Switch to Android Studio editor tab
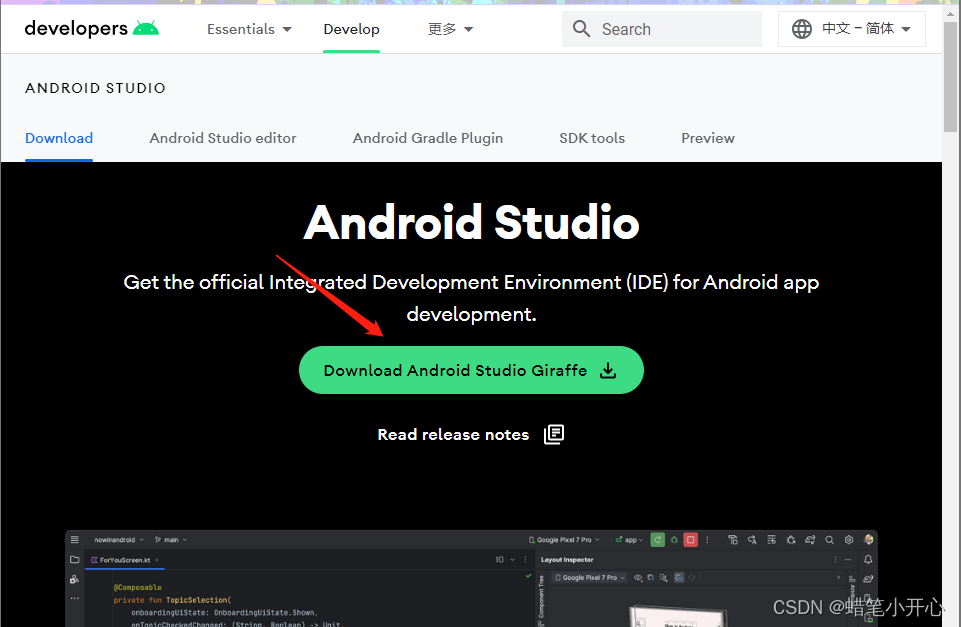The height and width of the screenshot is (627, 961). tap(222, 139)
